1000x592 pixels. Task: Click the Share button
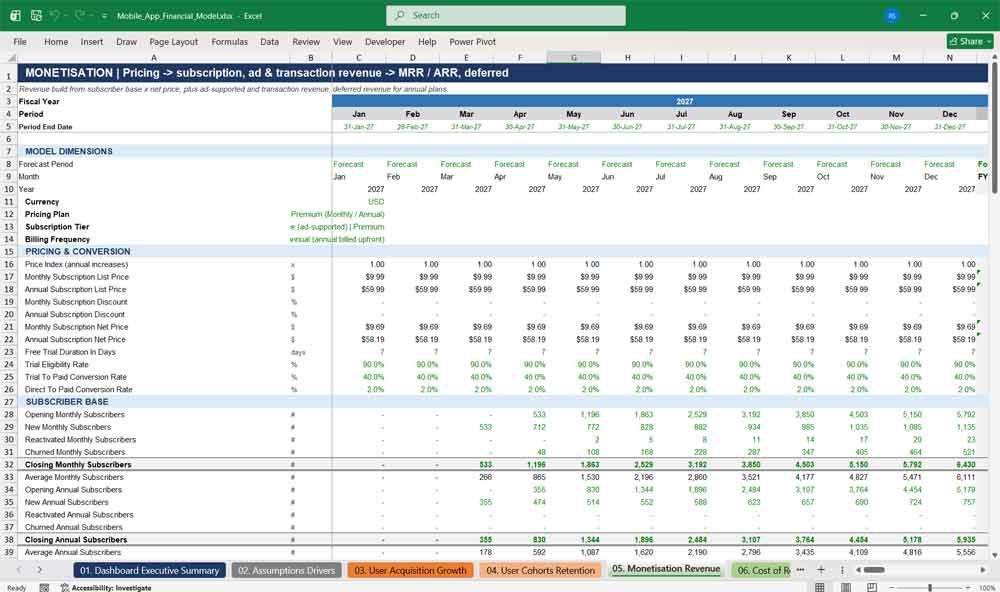click(x=970, y=41)
